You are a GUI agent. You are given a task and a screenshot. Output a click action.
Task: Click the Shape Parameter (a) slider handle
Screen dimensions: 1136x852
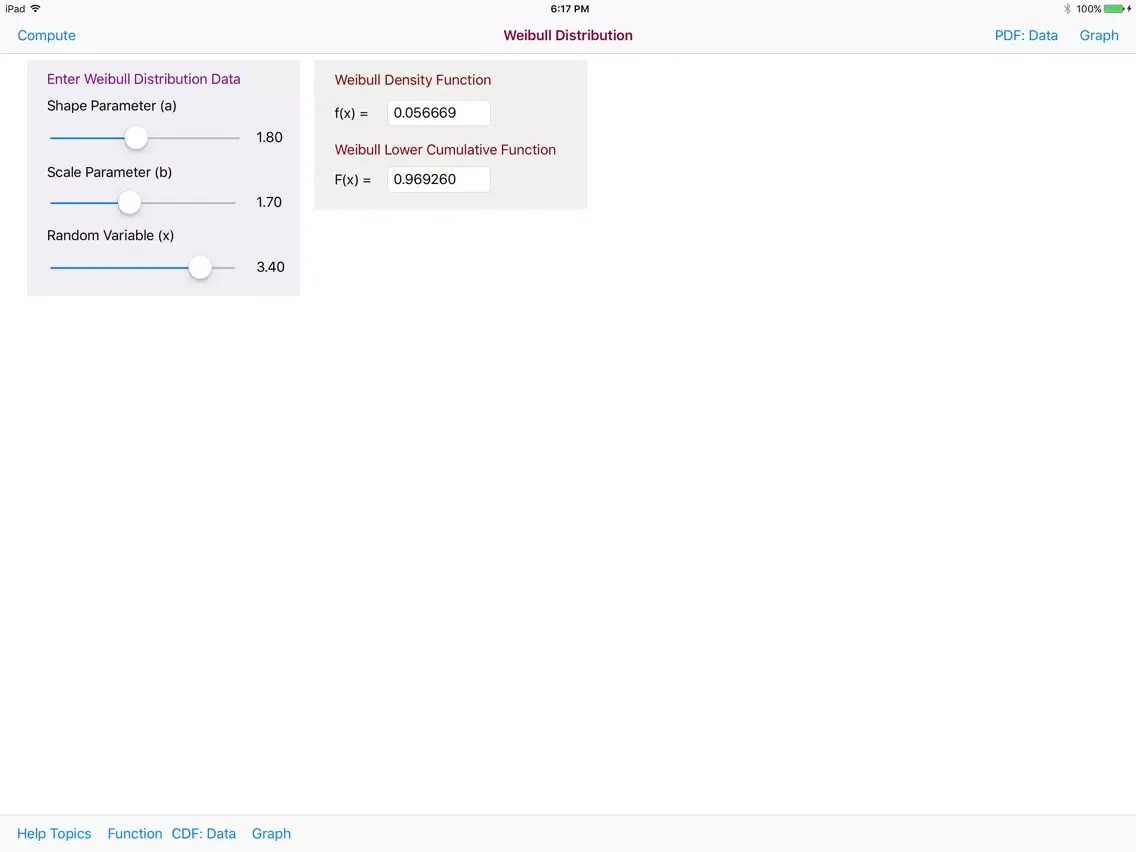[x=135, y=138]
